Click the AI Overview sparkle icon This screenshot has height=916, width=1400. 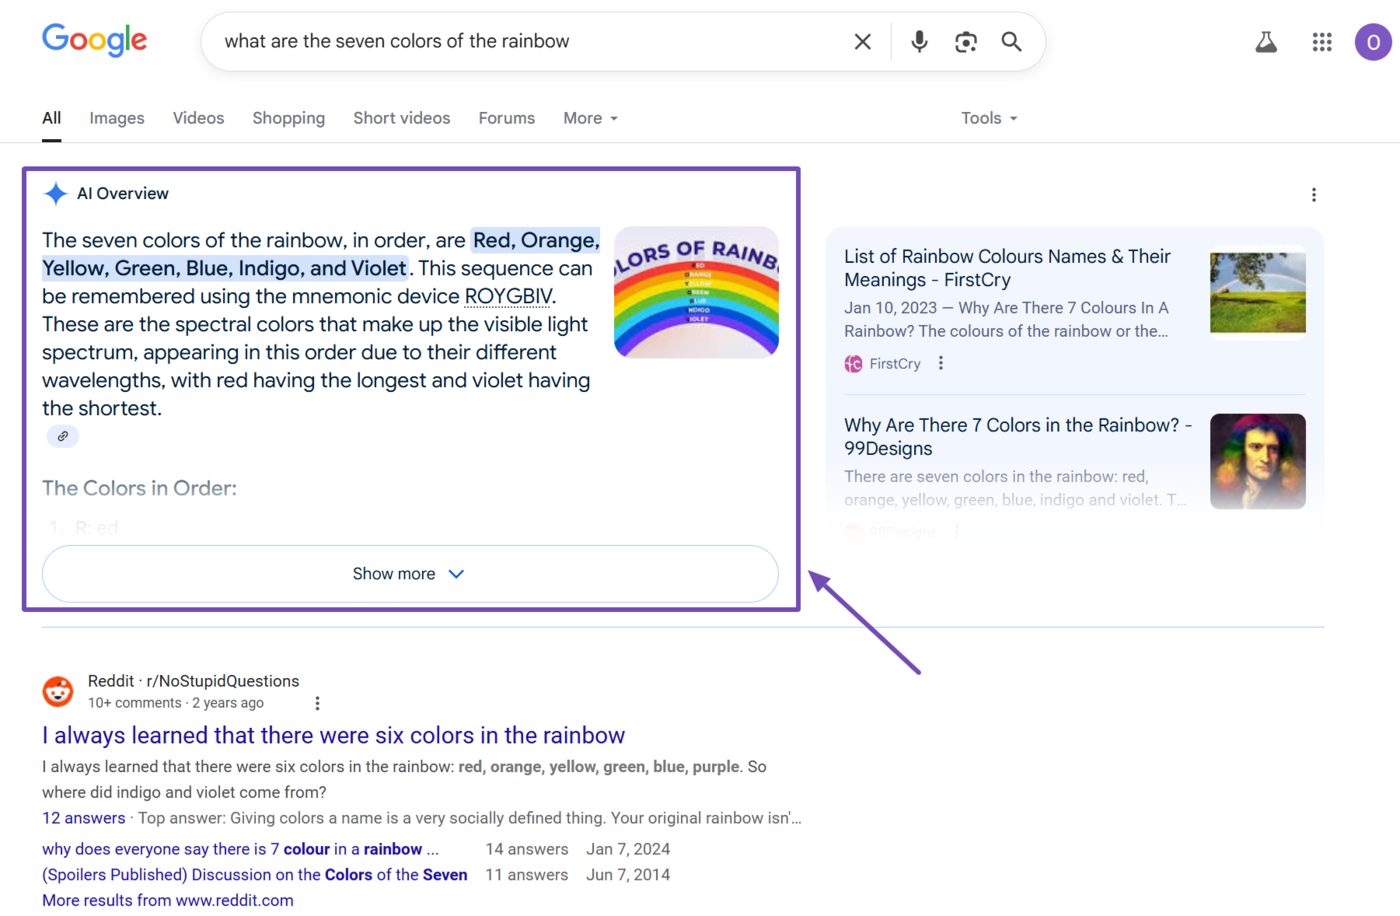pyautogui.click(x=56, y=194)
